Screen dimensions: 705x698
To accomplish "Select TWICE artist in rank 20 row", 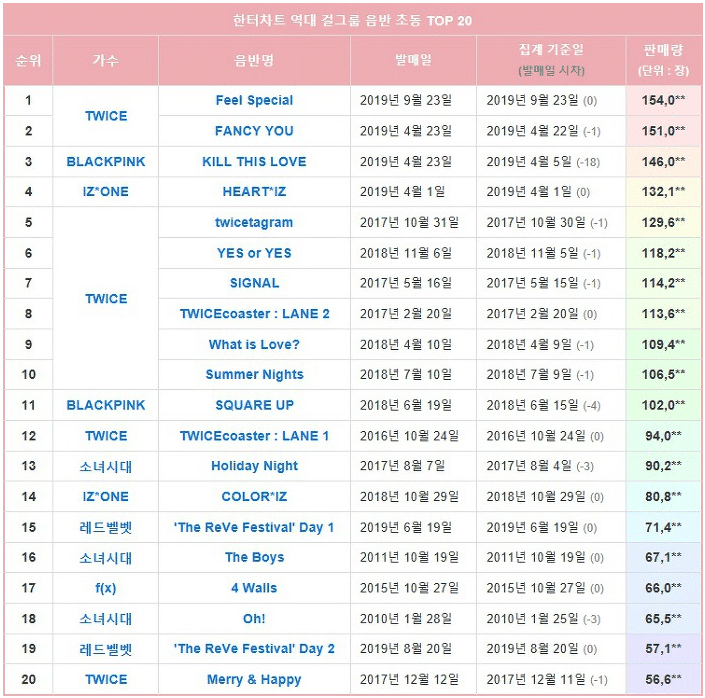I will (106, 679).
